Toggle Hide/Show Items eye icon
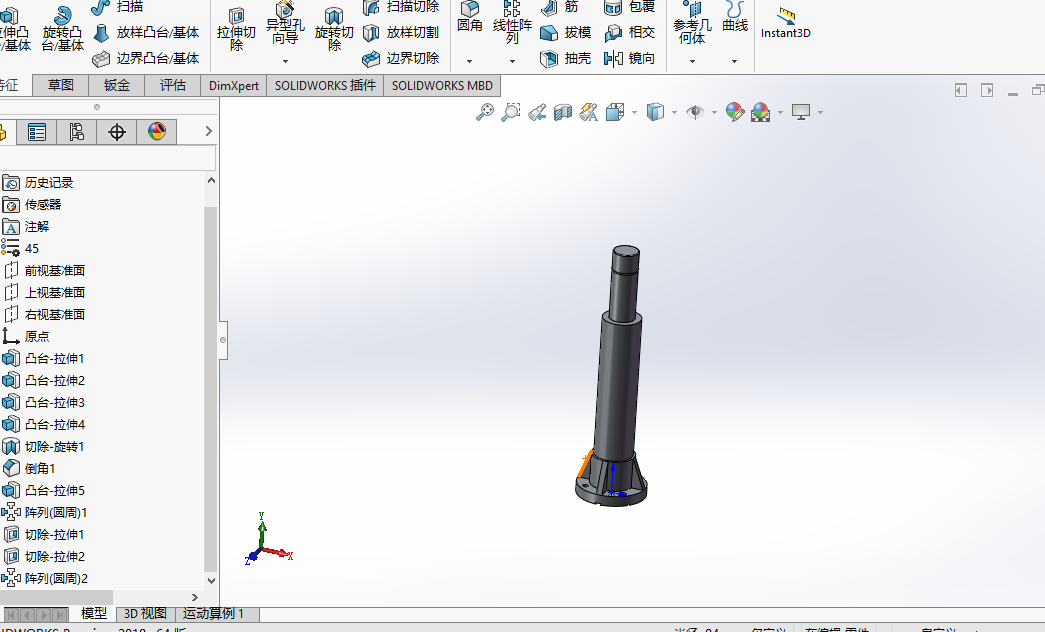 click(695, 112)
